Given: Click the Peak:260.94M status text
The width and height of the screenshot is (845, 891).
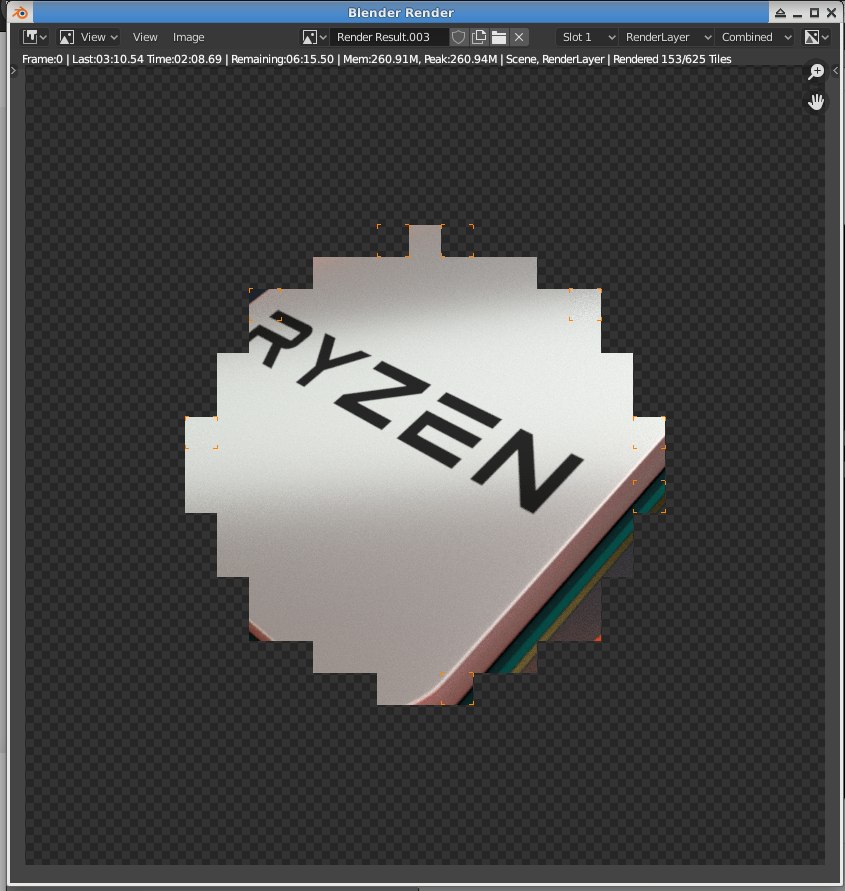Looking at the screenshot, I should coord(460,59).
